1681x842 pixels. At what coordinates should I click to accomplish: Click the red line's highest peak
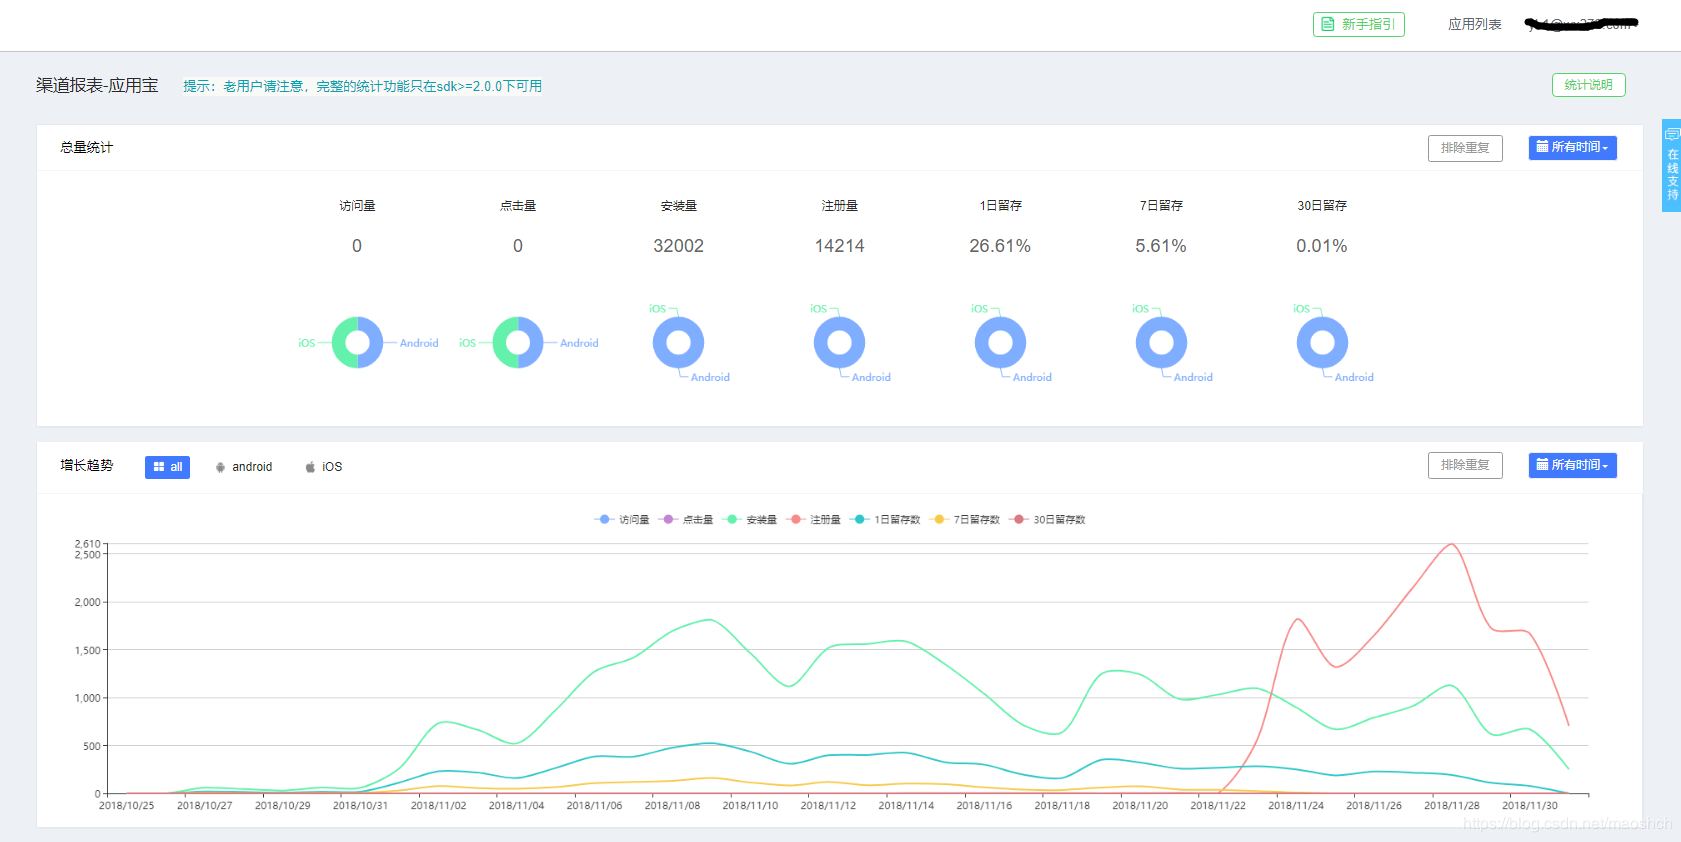[1451, 544]
